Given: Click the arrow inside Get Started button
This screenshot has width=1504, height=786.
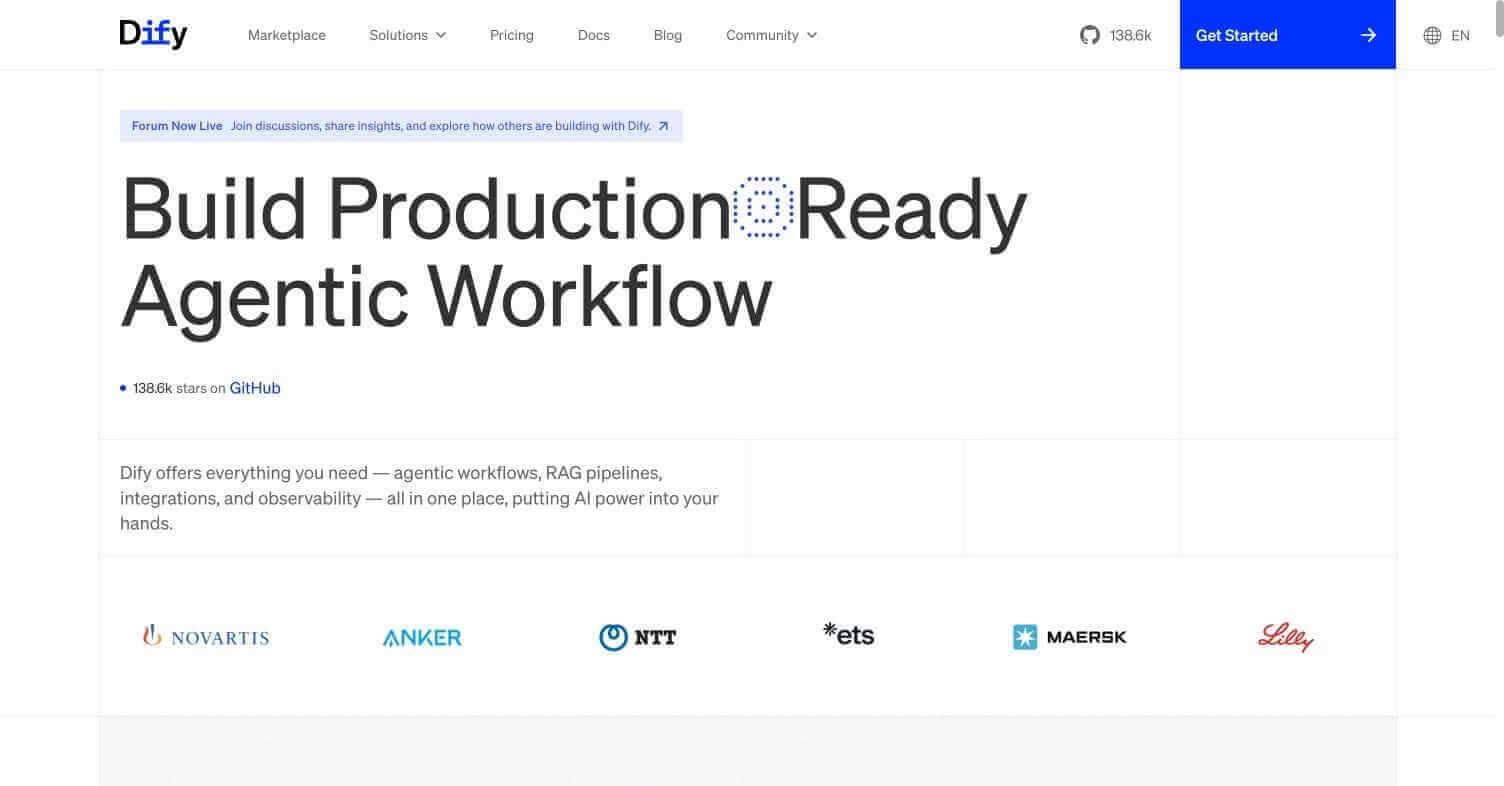Looking at the screenshot, I should coord(1367,34).
